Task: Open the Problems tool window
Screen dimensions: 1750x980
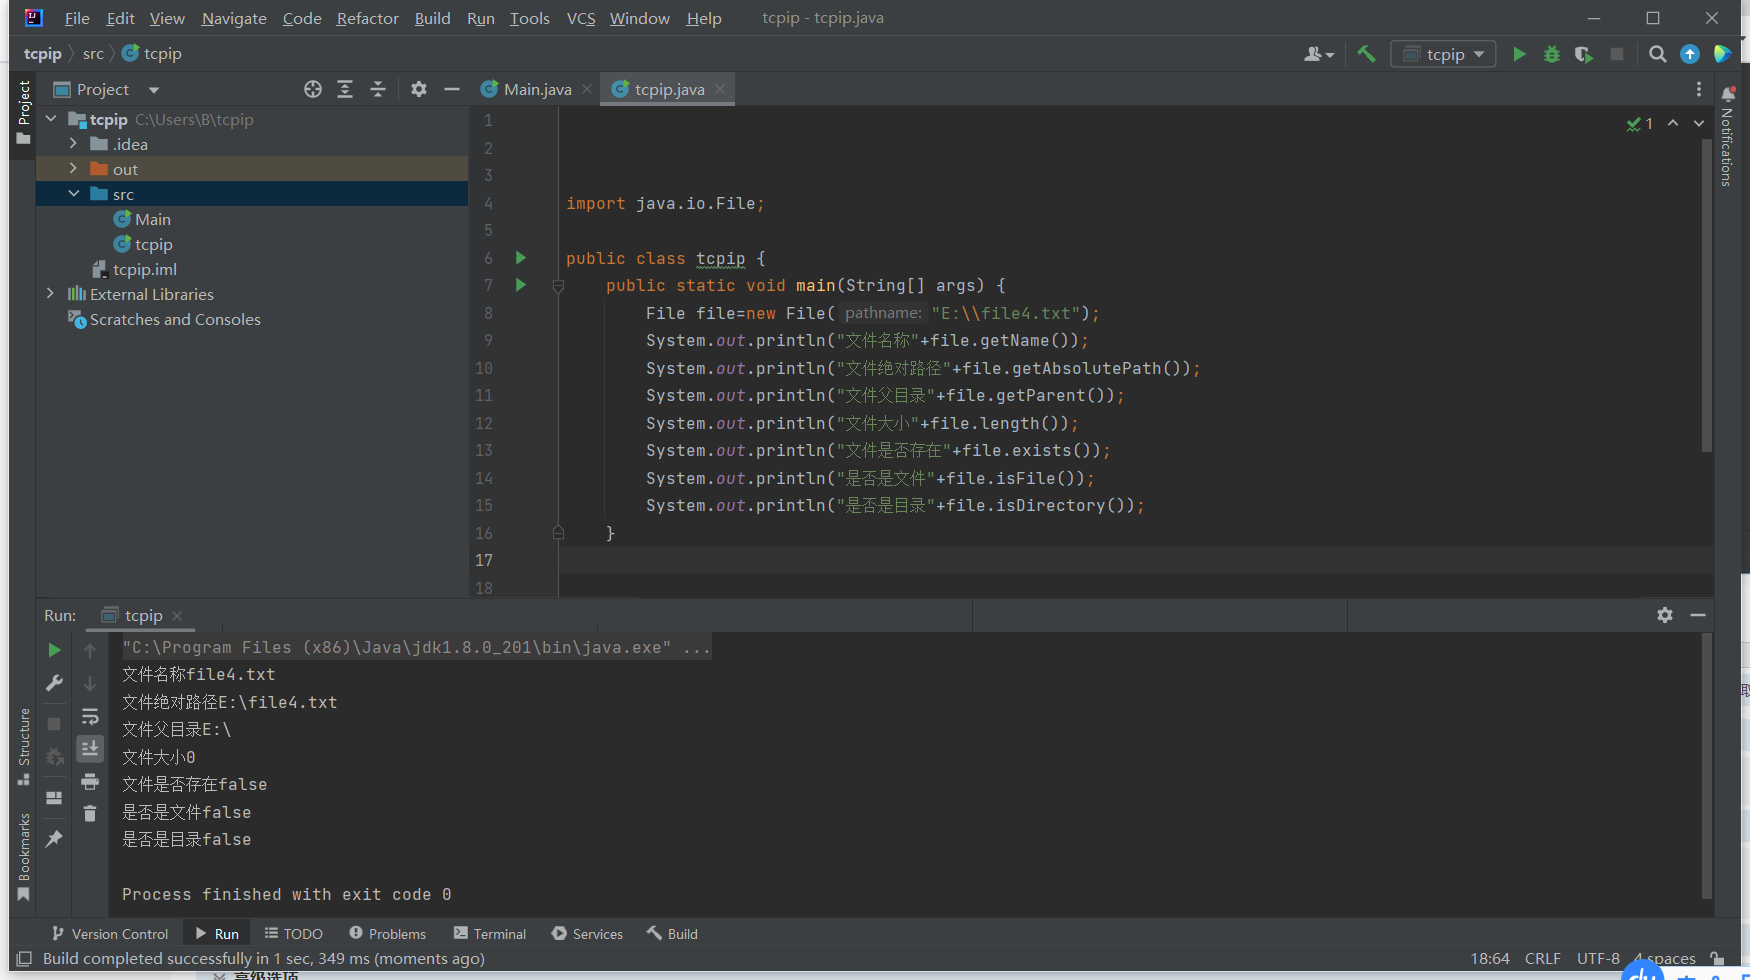Action: pos(387,933)
